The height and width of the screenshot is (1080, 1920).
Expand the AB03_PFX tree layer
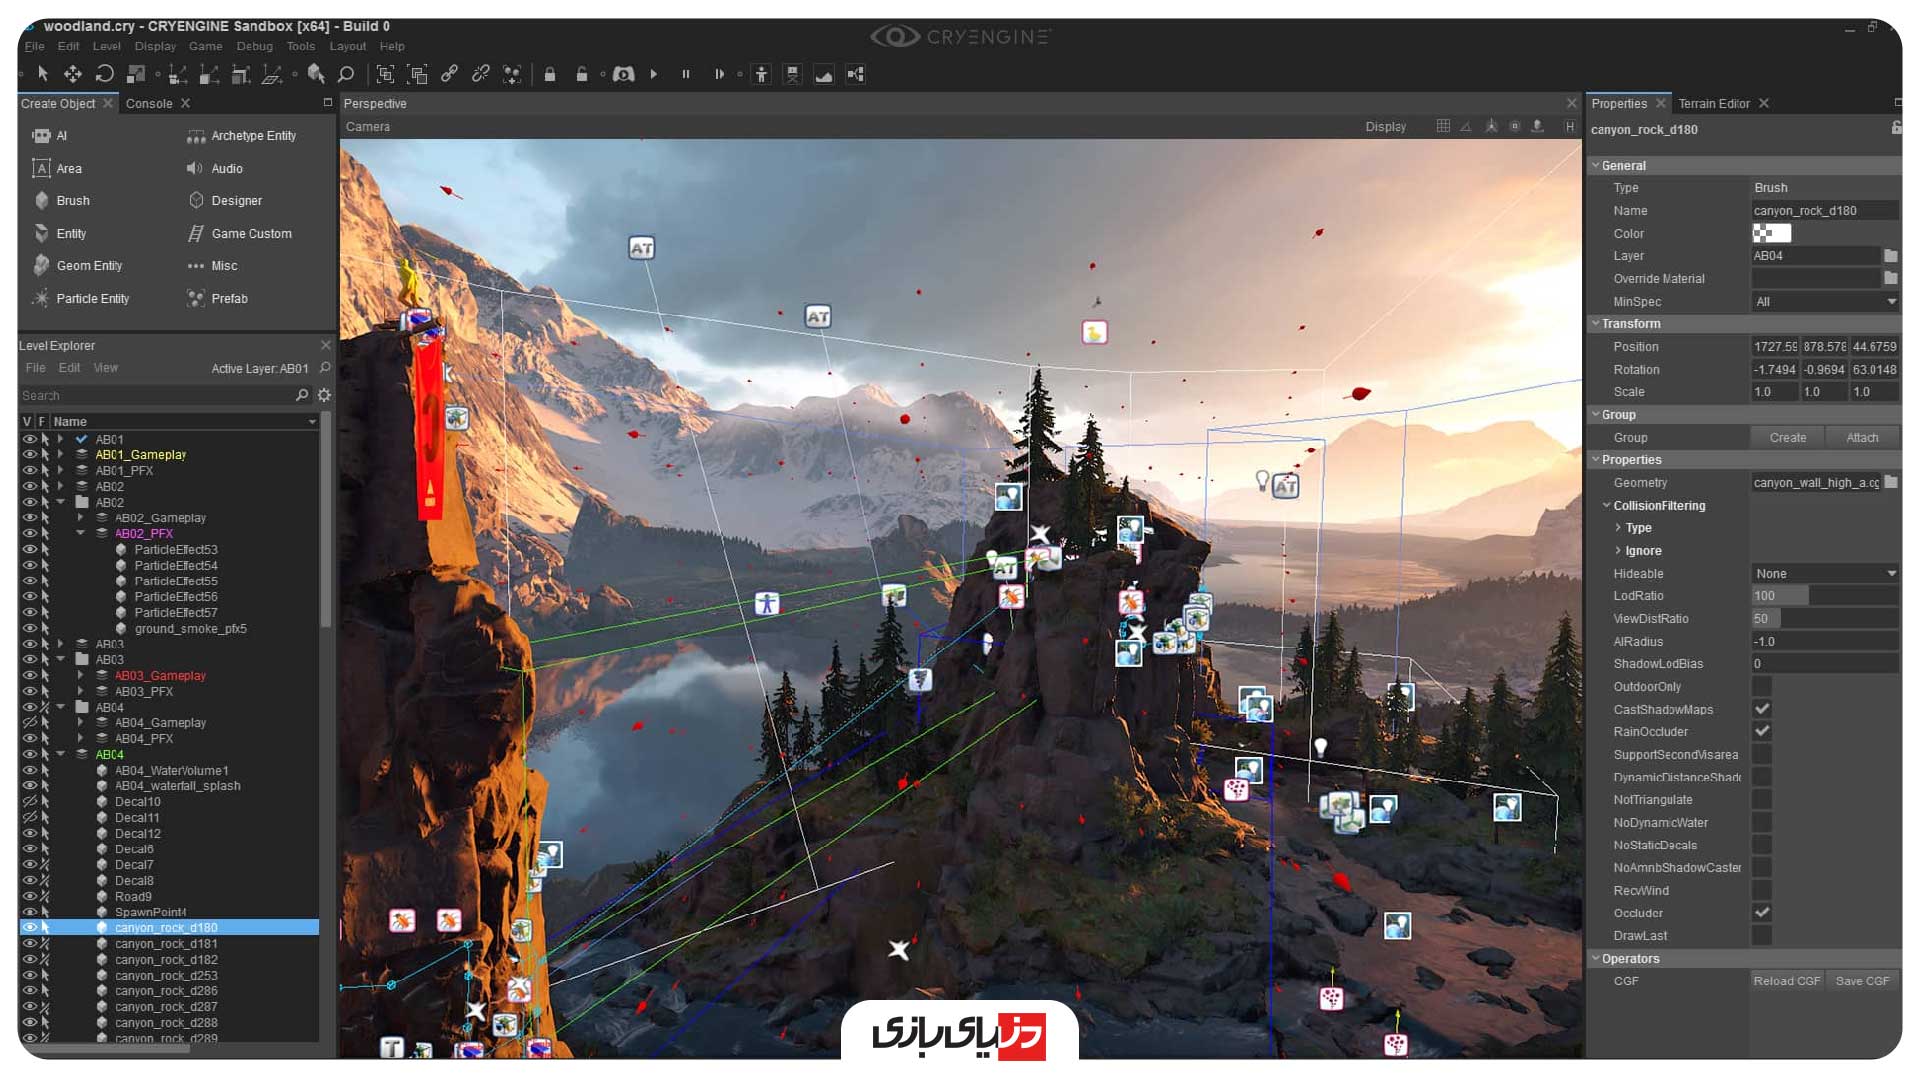(81, 692)
